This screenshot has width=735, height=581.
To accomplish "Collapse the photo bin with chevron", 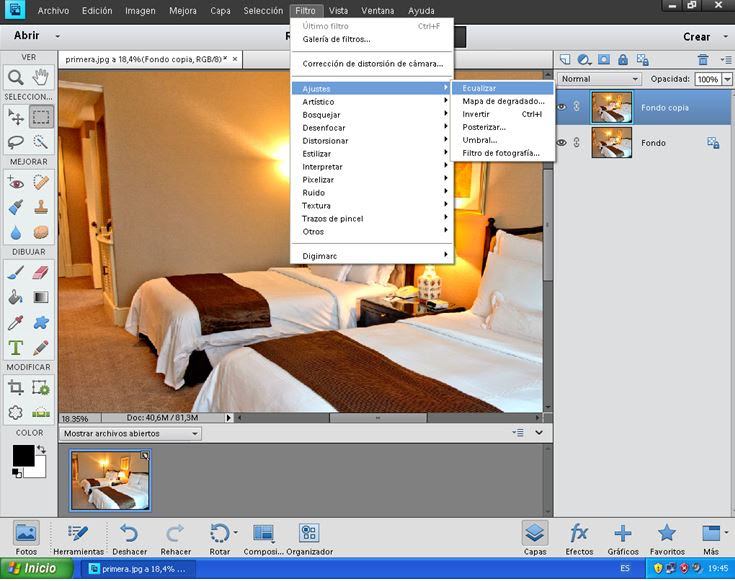I will [539, 432].
